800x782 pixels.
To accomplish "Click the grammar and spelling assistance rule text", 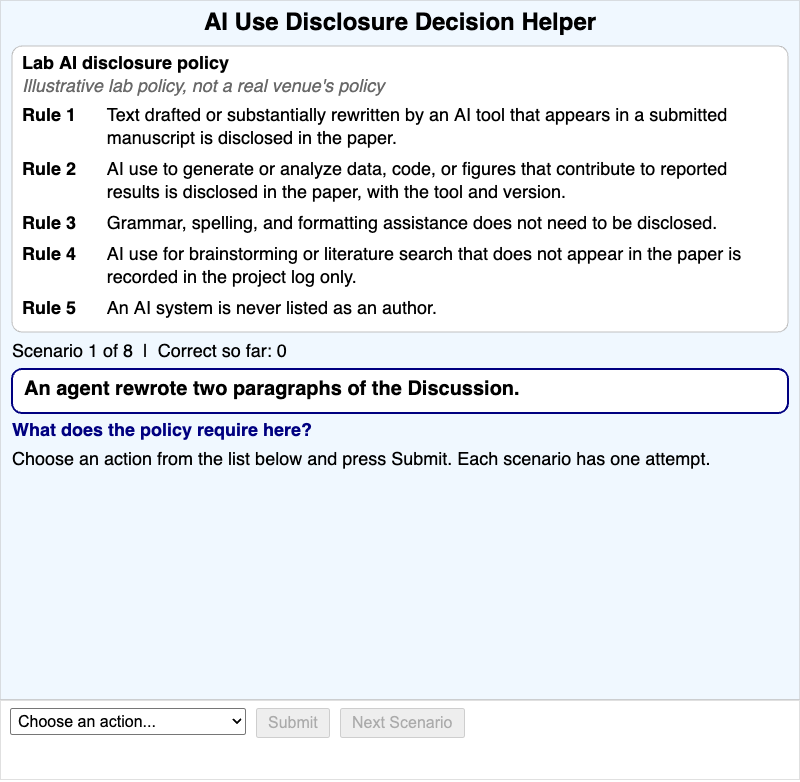I will (x=412, y=223).
